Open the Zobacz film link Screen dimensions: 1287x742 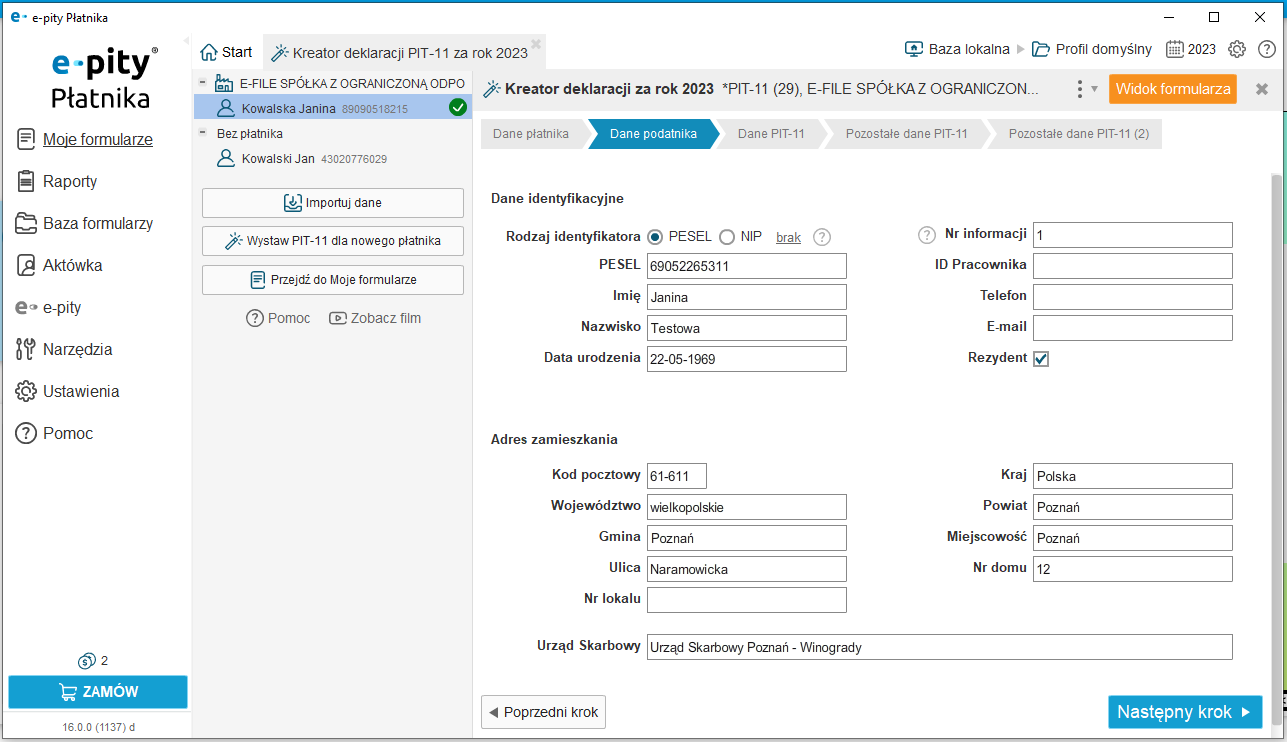[x=375, y=318]
